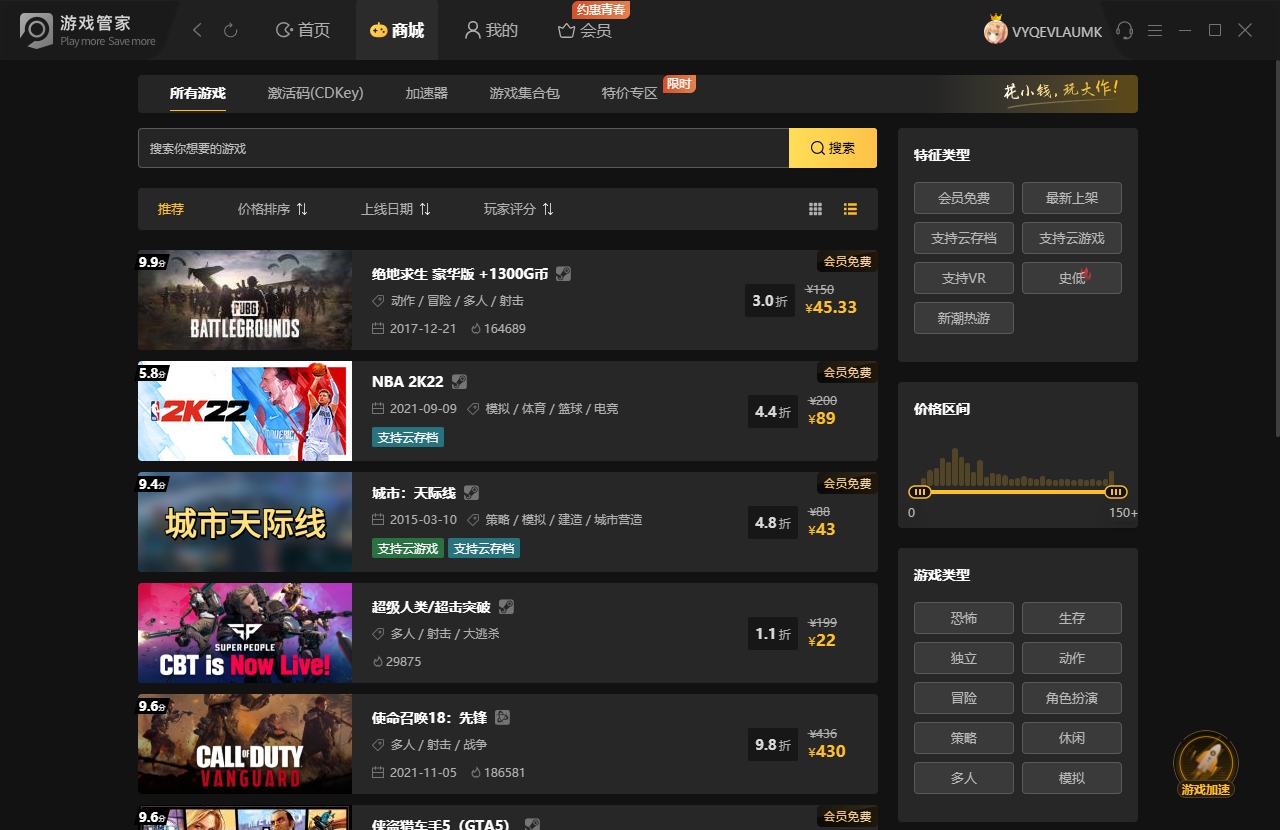This screenshot has height=830, width=1280.
Task: Click the ¥45.33 price of 绝地求生
Action: pos(831,307)
